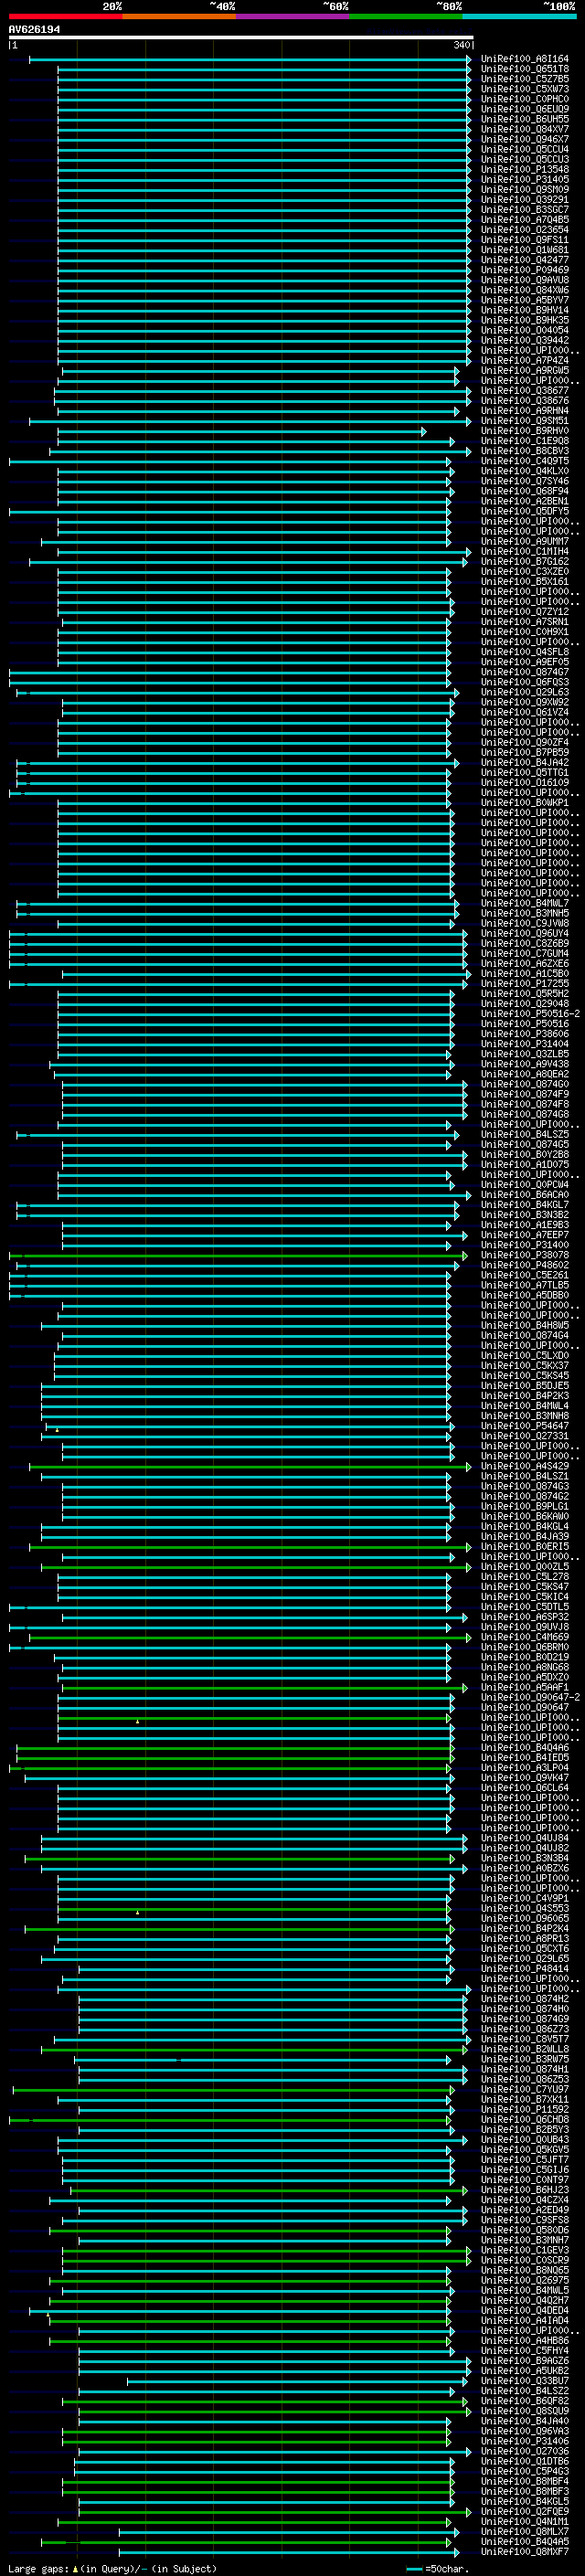The width and height of the screenshot is (585, 2576).
Task: Select hit UniRef100_P50516-2
Action: (530, 1014)
